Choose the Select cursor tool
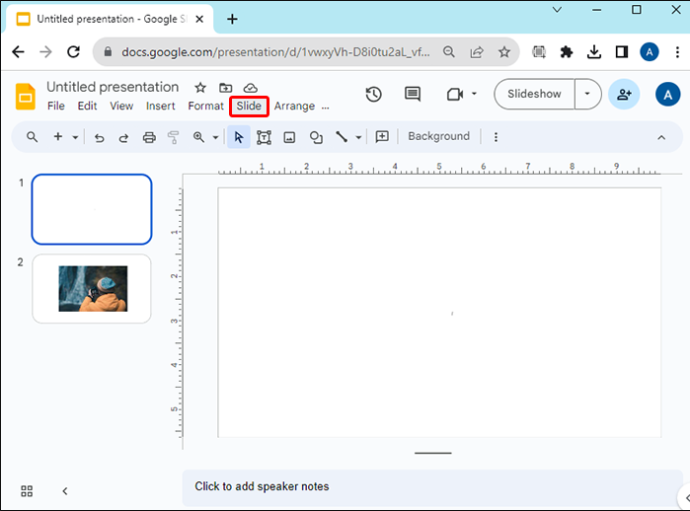690x511 pixels. tap(239, 137)
